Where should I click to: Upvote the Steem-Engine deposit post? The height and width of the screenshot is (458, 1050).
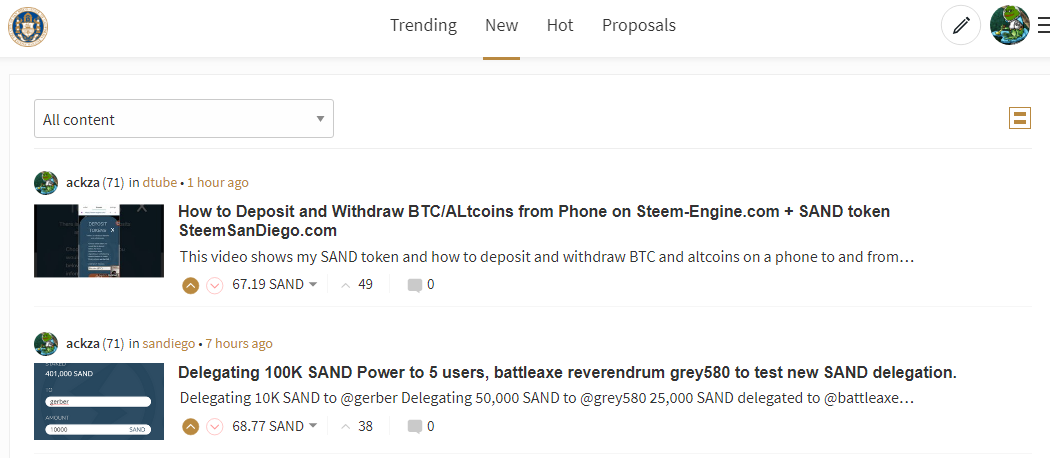pos(191,285)
